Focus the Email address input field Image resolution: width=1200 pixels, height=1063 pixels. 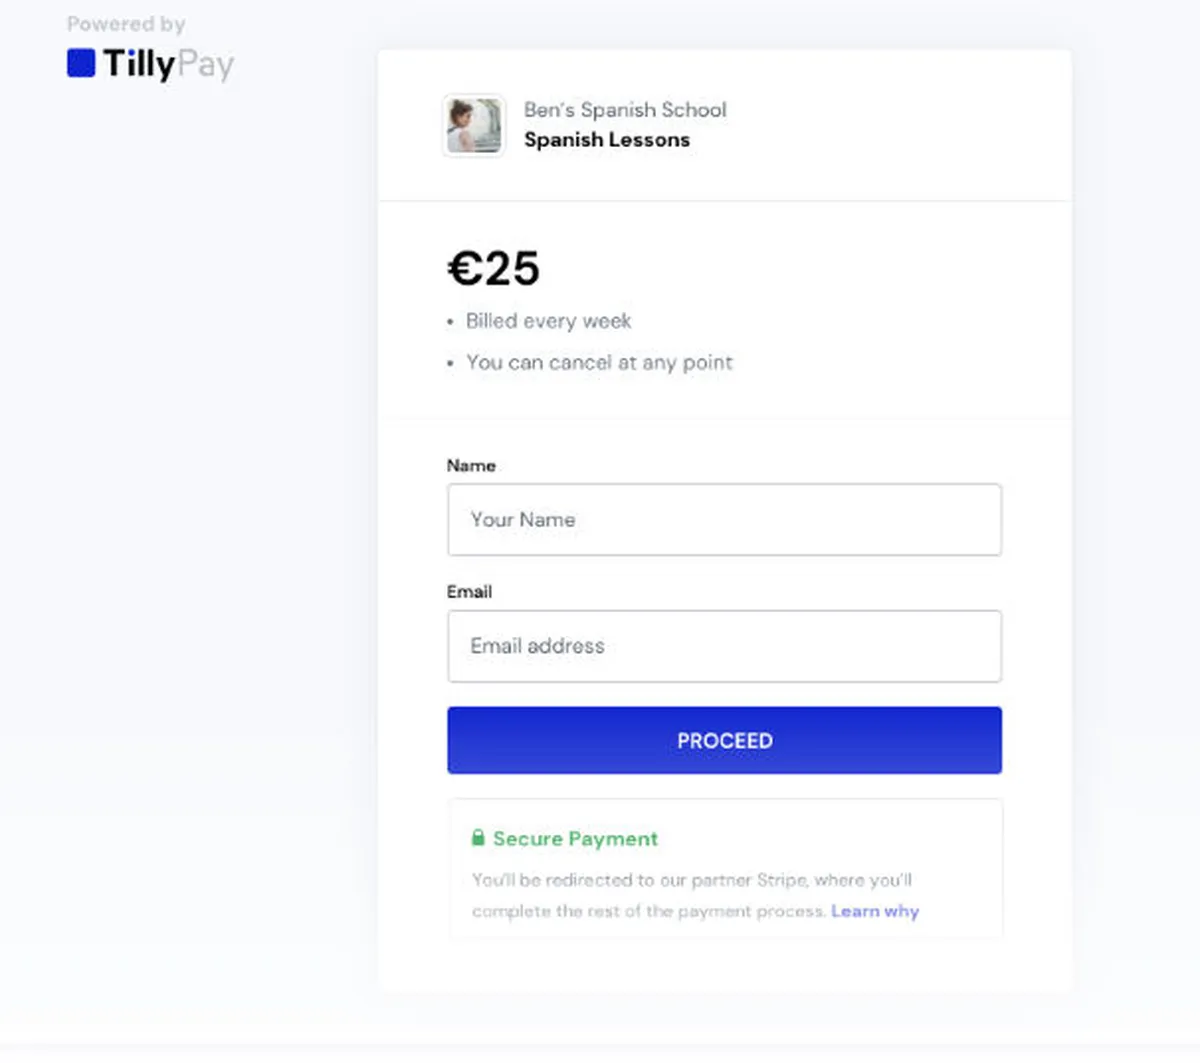[724, 646]
